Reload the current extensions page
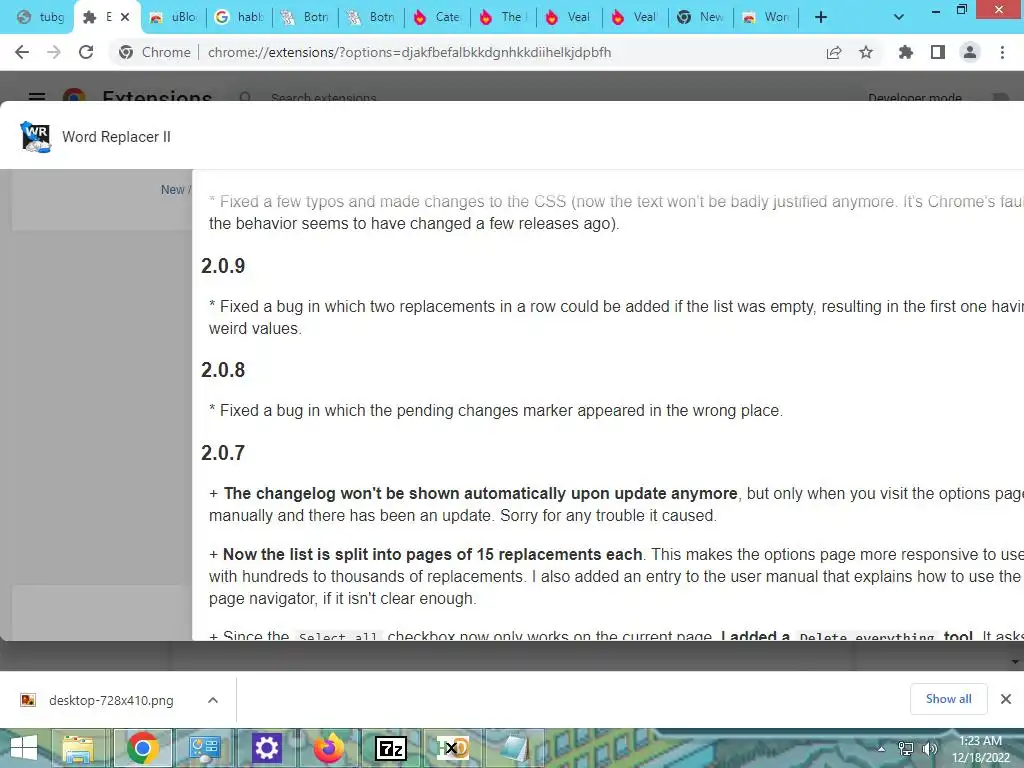Screen dimensions: 1024x768 click(x=86, y=52)
